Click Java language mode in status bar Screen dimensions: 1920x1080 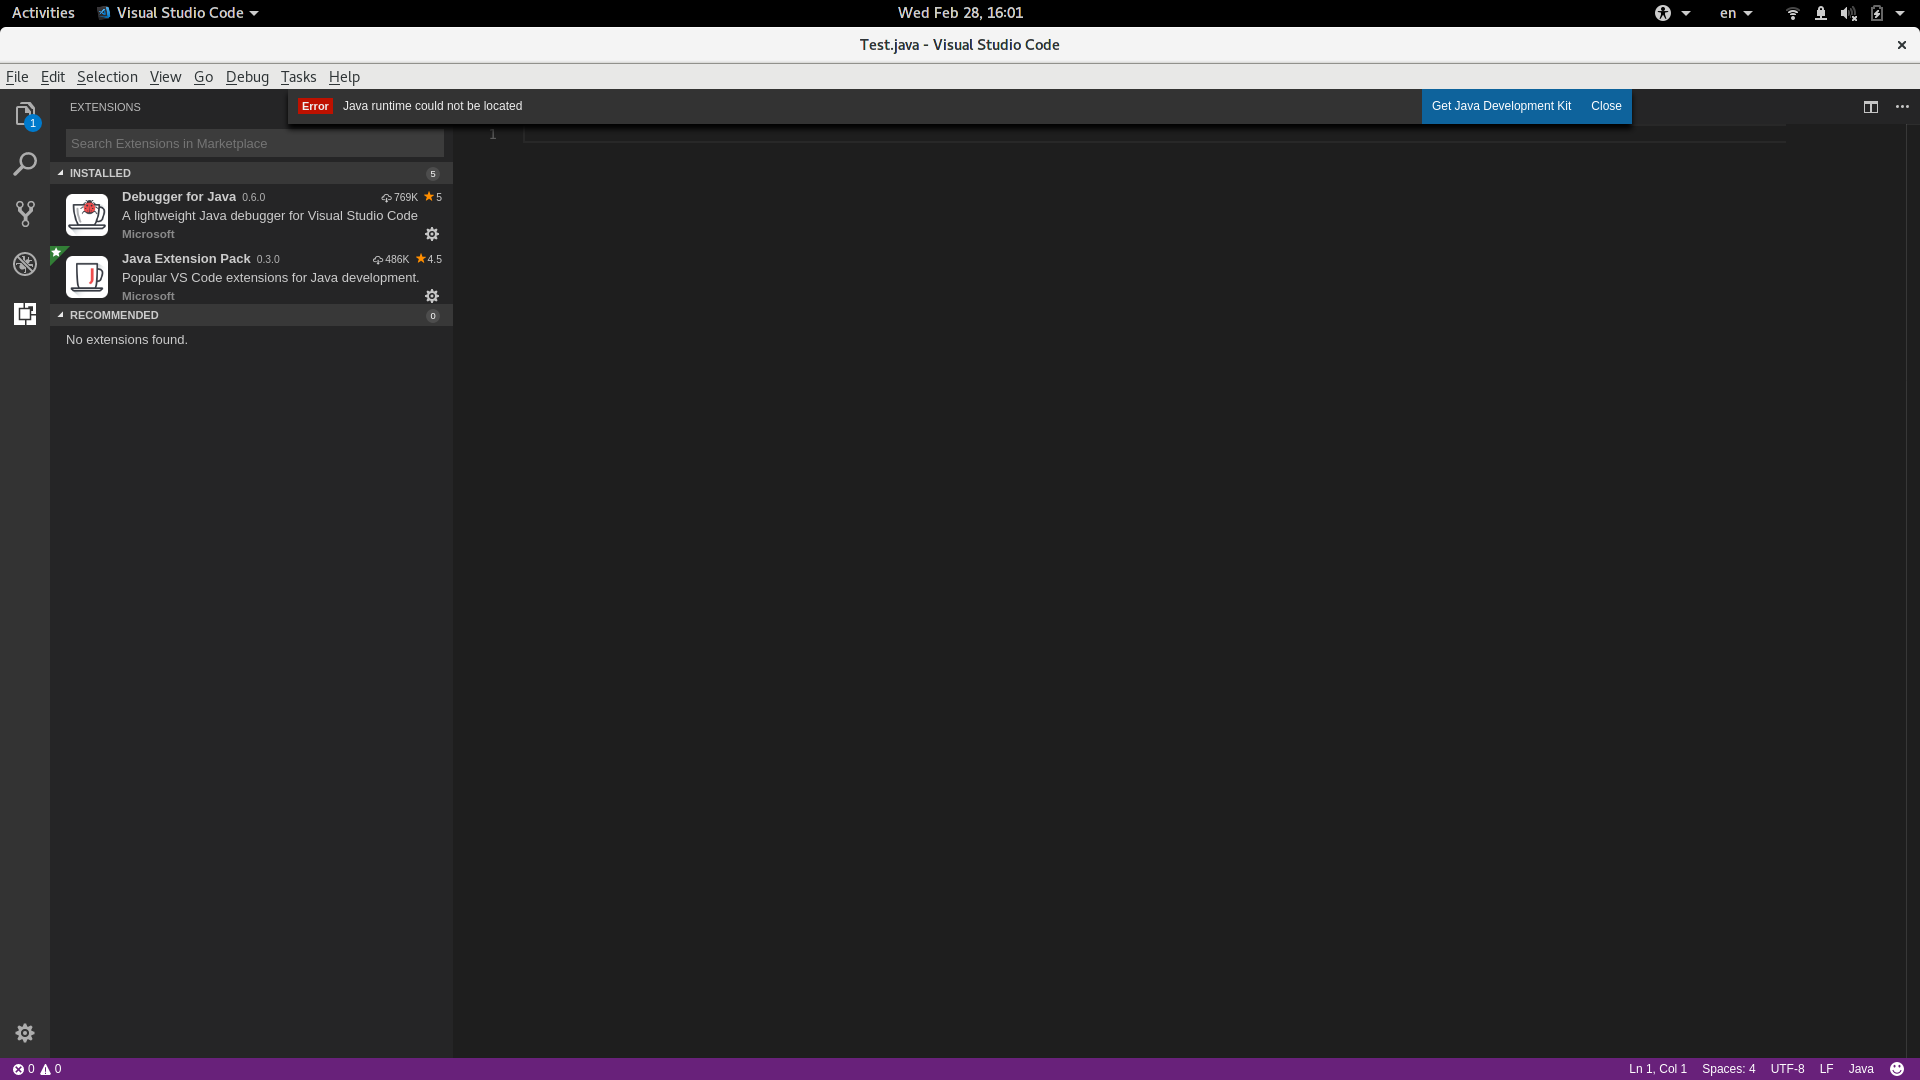coord(1861,1069)
